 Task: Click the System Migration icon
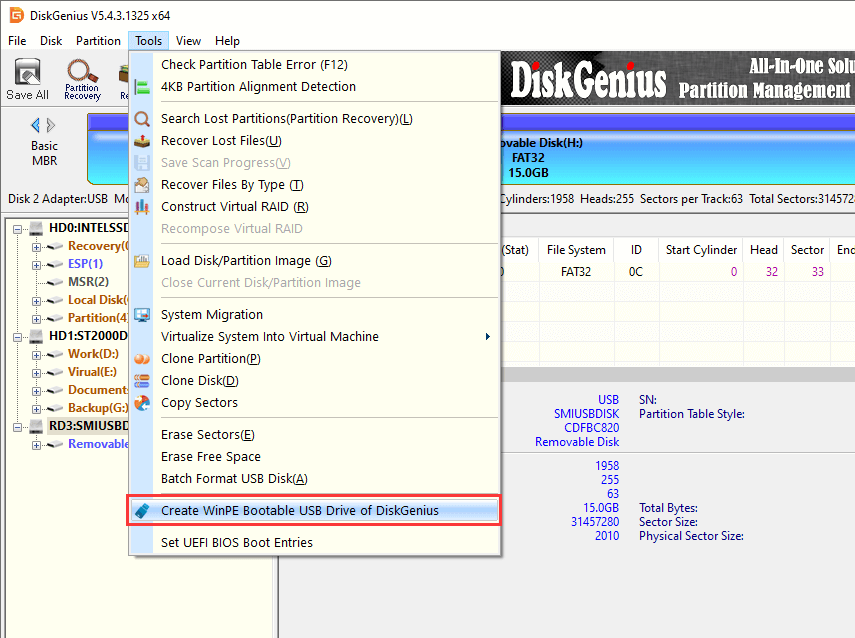[142, 315]
